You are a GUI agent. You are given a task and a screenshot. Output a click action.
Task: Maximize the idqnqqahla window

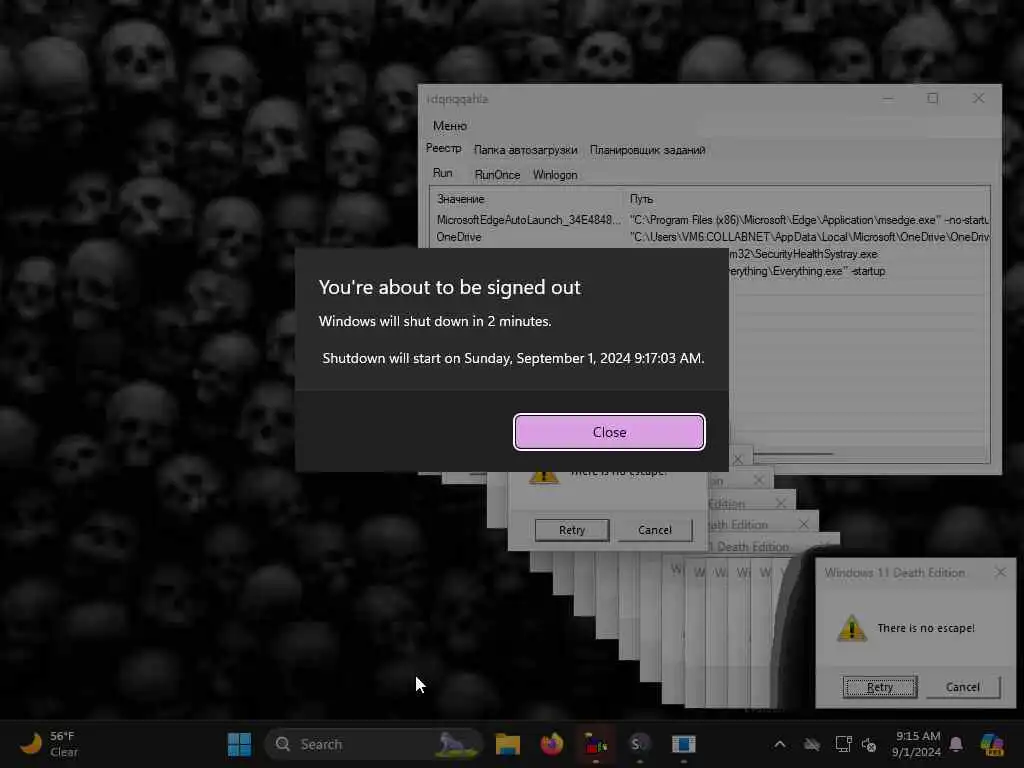933,98
